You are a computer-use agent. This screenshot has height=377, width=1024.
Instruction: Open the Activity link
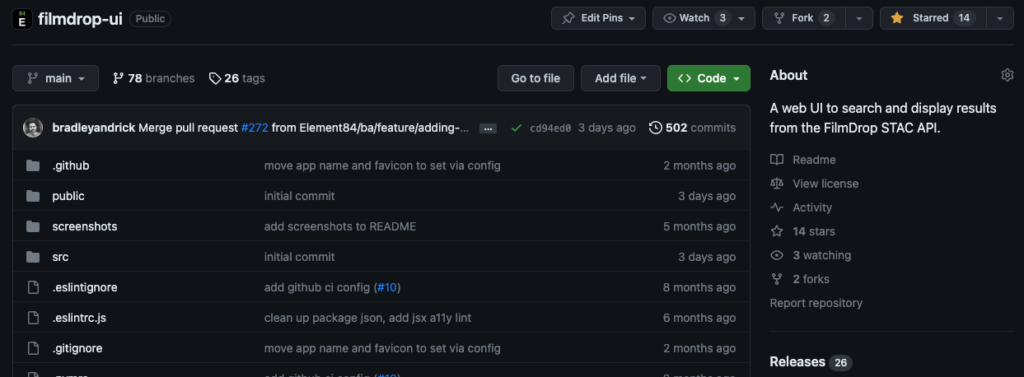[x=801, y=208]
